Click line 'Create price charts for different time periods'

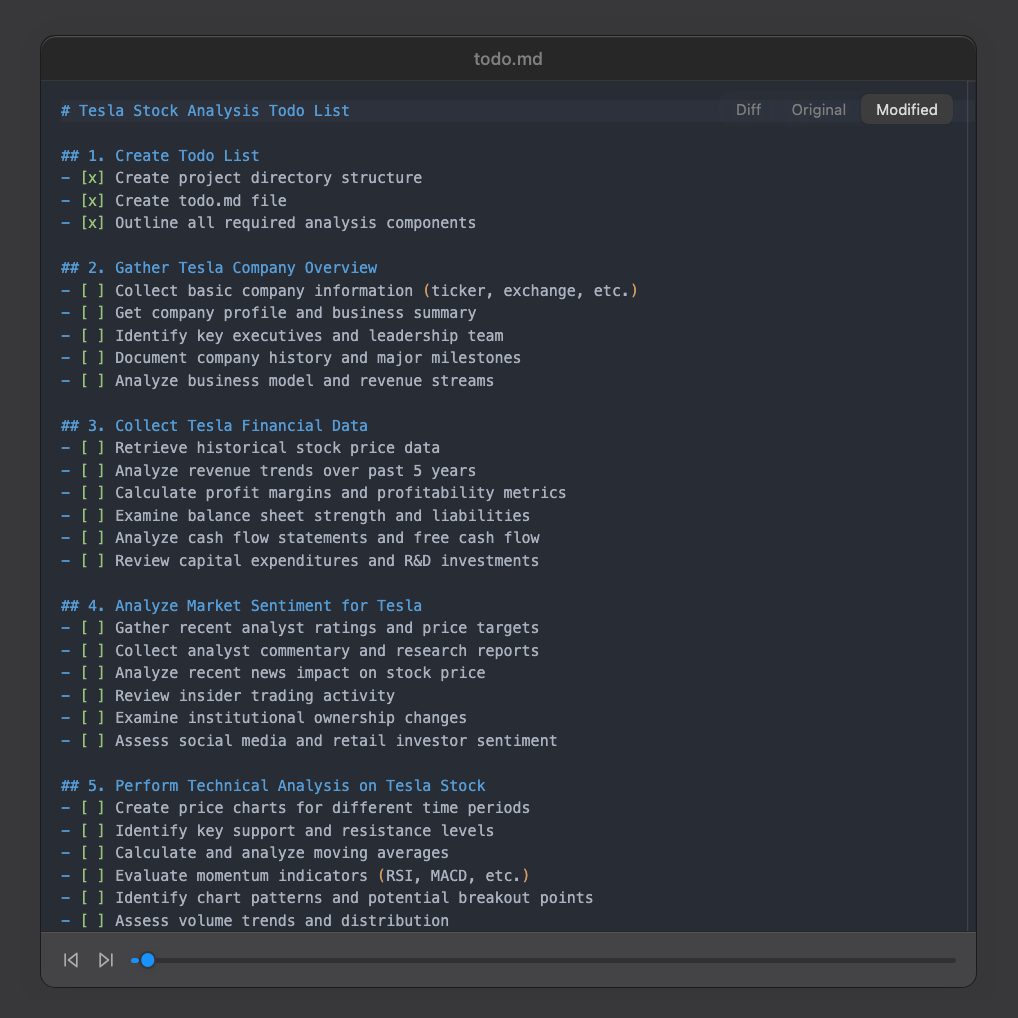coord(295,808)
